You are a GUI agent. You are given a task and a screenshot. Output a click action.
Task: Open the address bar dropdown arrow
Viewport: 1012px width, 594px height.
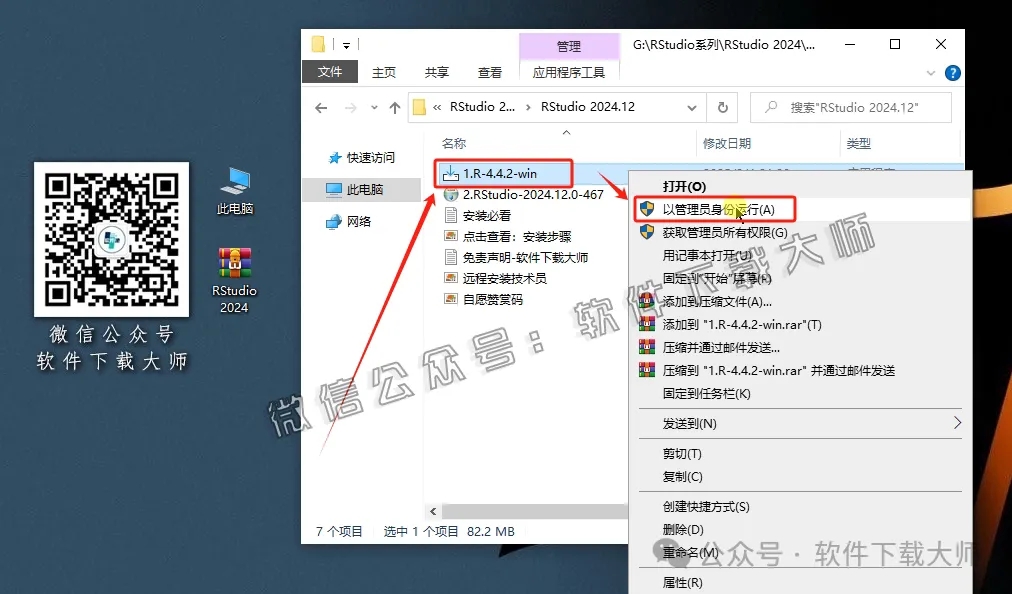(x=693, y=107)
